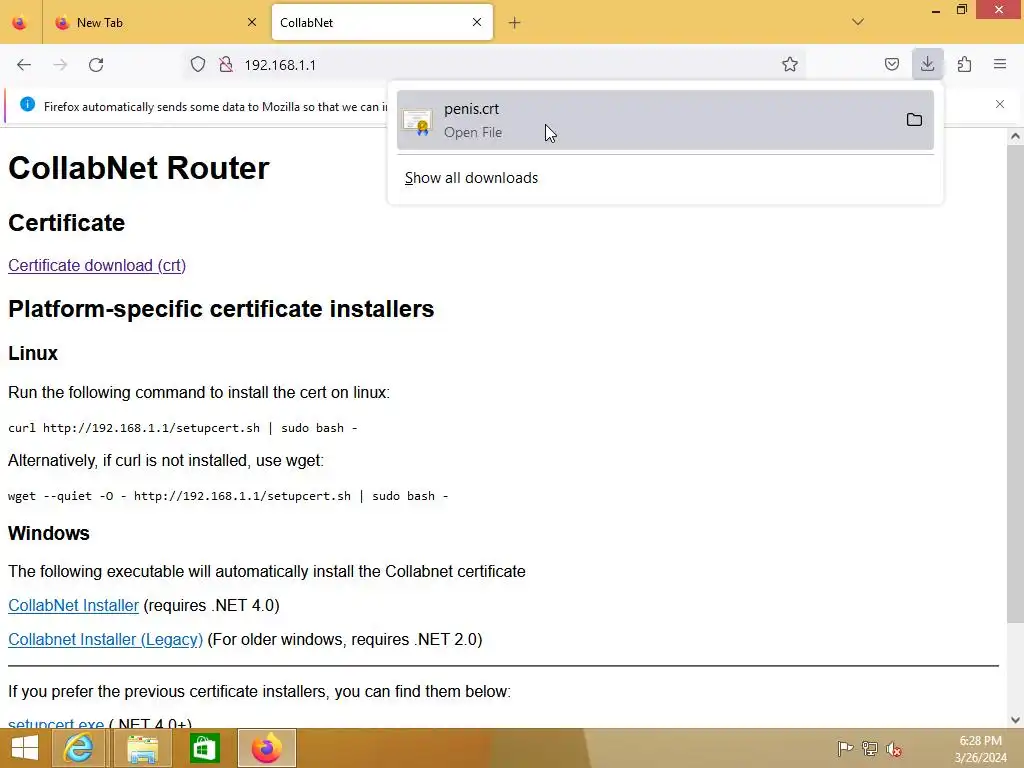Click the Firefox taskbar icon
This screenshot has height=768, width=1024.
[x=266, y=748]
